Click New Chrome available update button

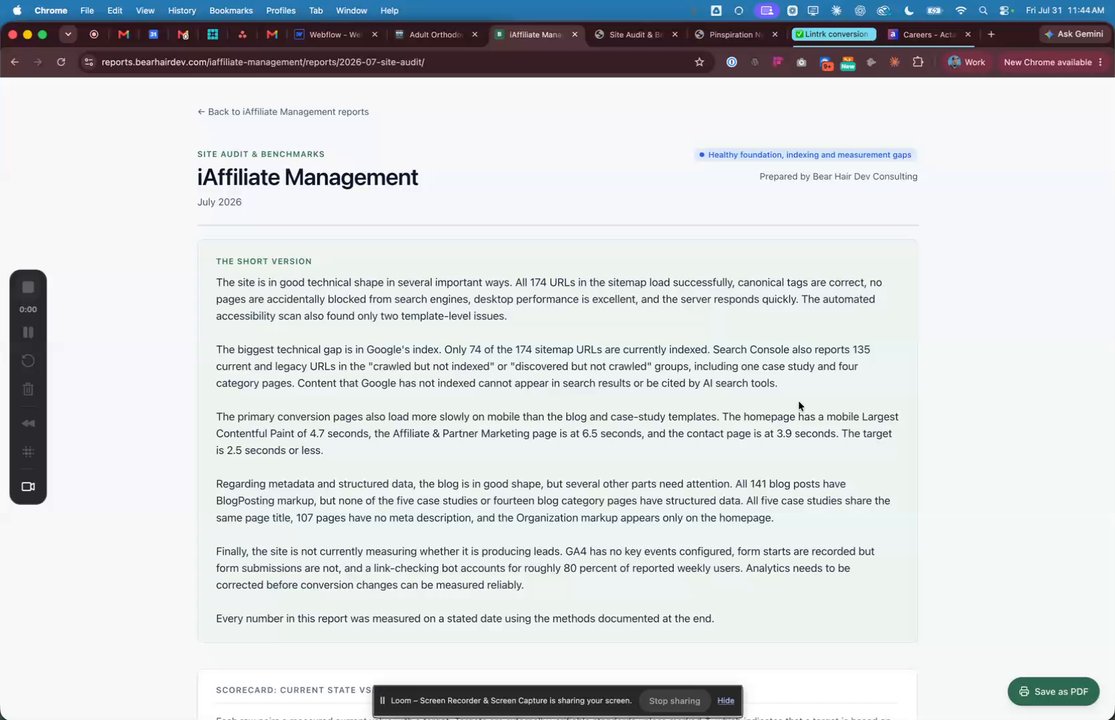pyautogui.click(x=1052, y=62)
